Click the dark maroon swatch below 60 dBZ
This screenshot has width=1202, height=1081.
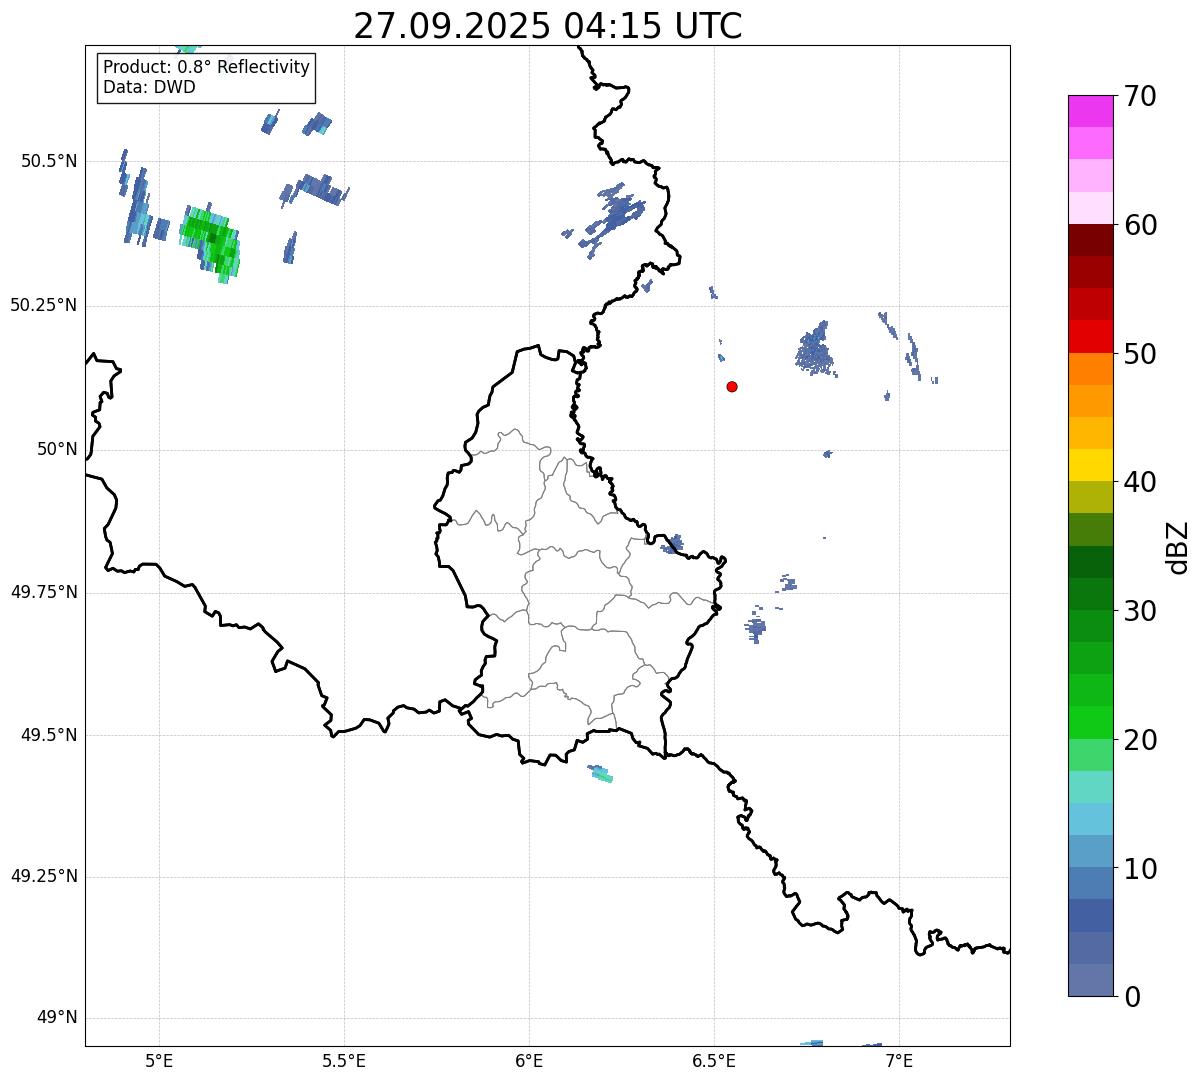1090,240
